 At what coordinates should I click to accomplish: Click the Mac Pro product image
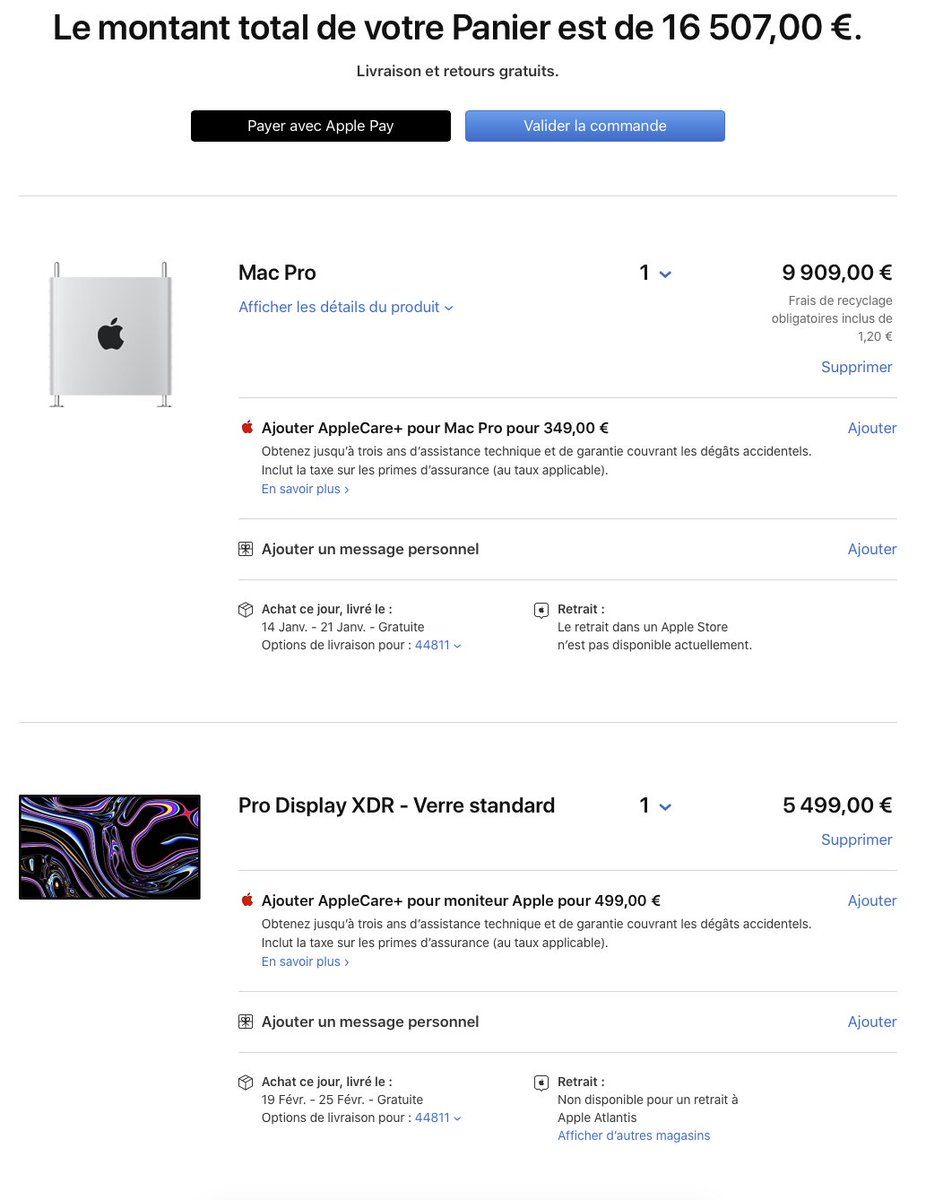[110, 334]
